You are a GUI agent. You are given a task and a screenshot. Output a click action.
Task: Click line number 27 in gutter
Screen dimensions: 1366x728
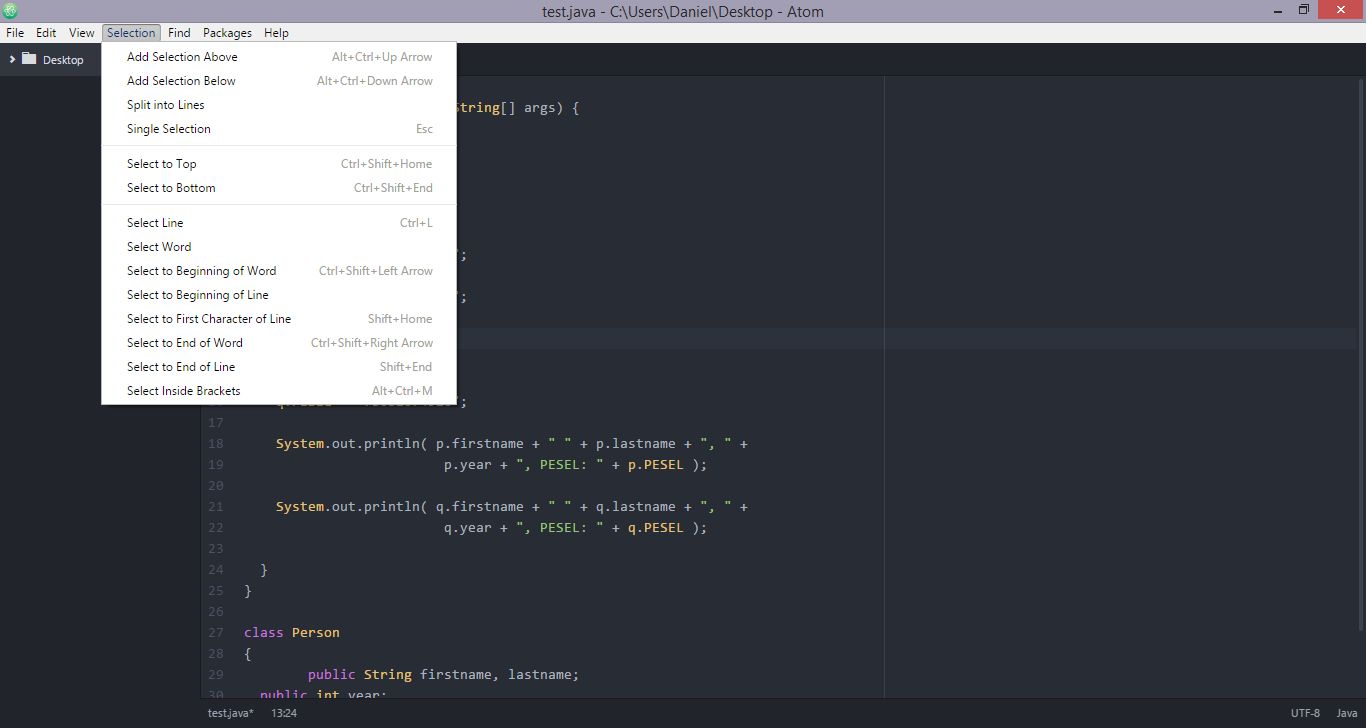tap(216, 633)
